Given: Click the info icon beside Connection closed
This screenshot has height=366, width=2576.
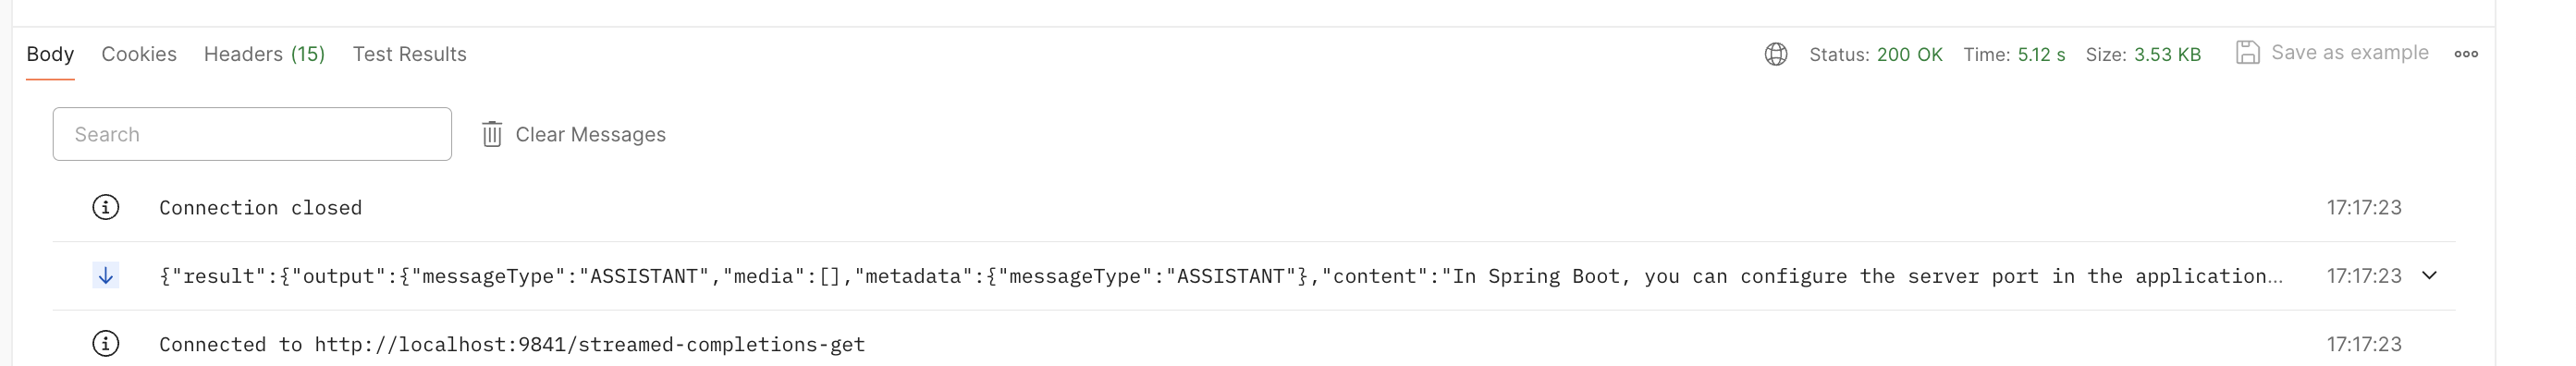Looking at the screenshot, I should tap(106, 207).
